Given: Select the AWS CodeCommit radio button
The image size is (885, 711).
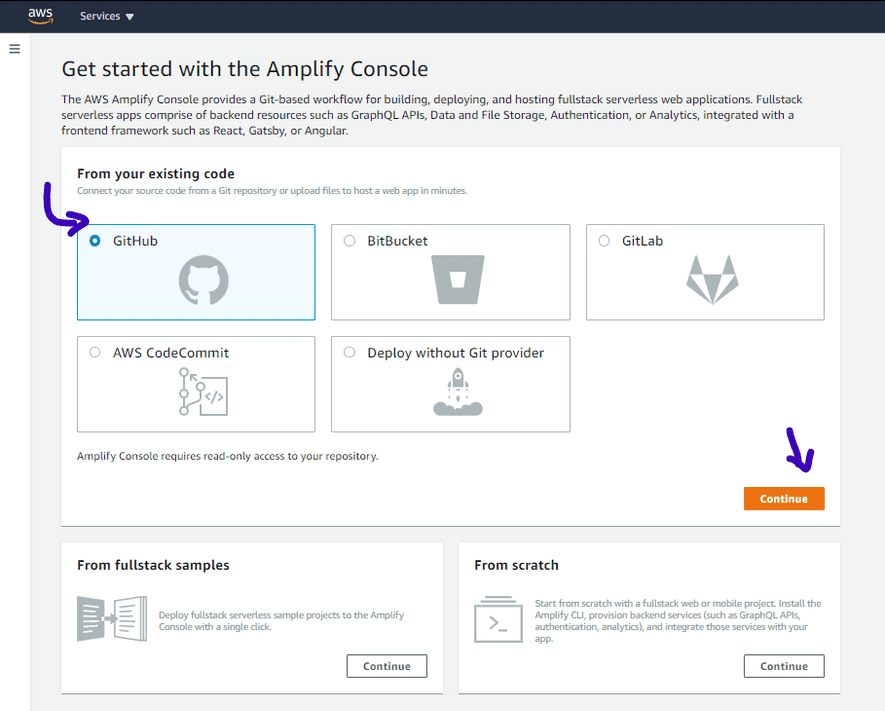Looking at the screenshot, I should [95, 353].
